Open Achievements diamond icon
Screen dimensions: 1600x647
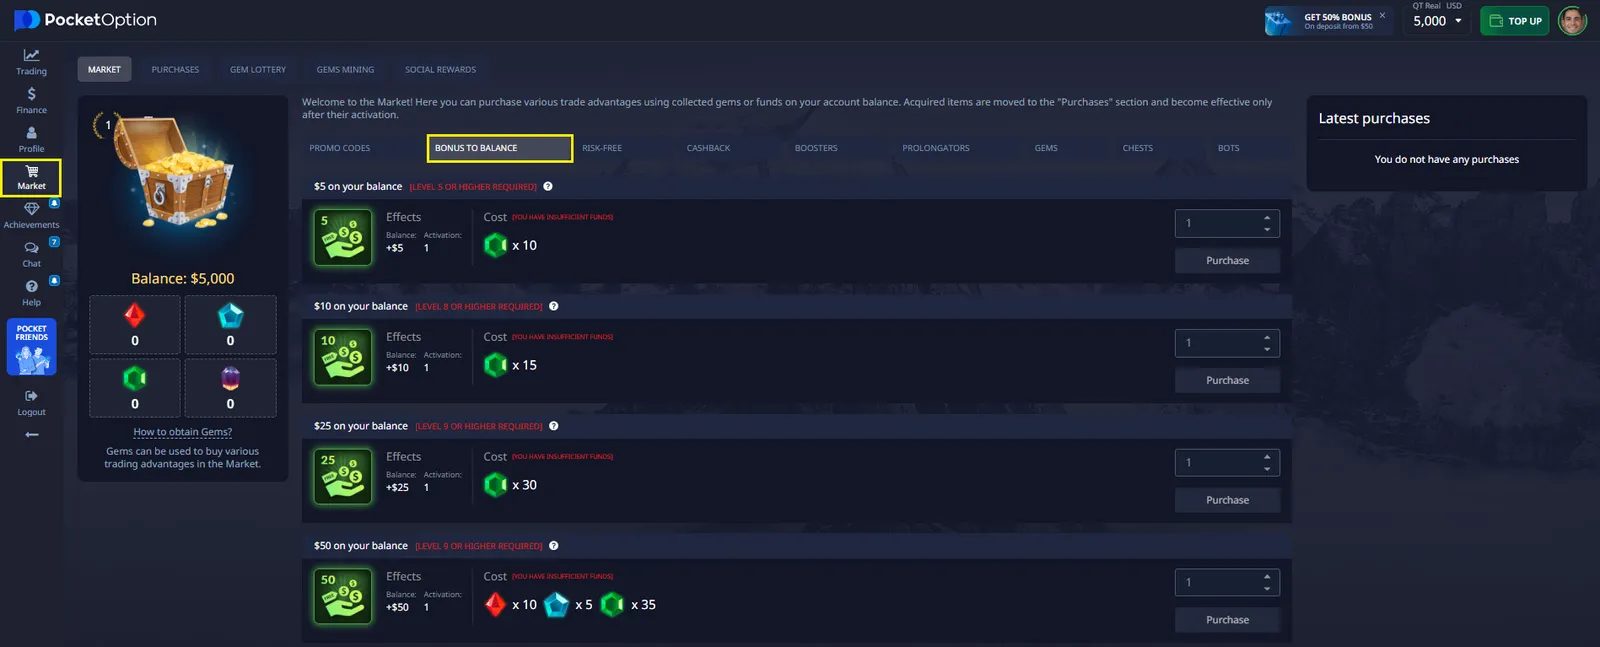tap(31, 215)
